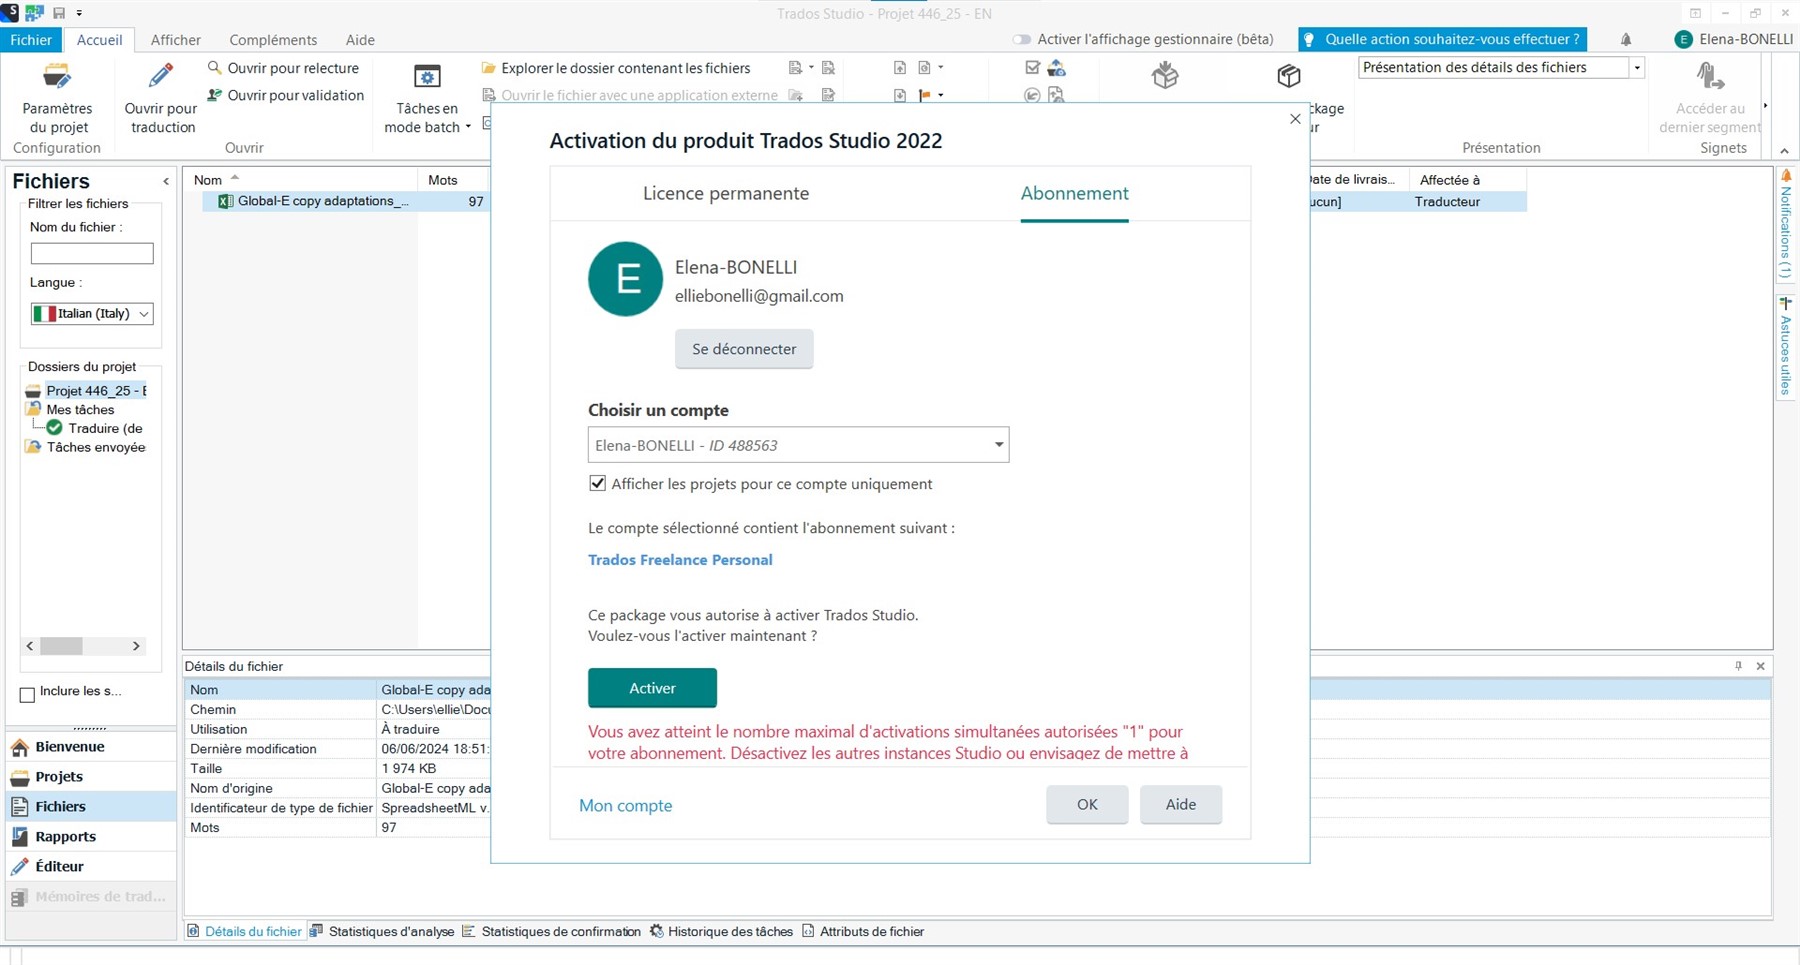Open the Elena-BONELLI account menu in title bar
This screenshot has height=965, width=1800.
click(1734, 39)
